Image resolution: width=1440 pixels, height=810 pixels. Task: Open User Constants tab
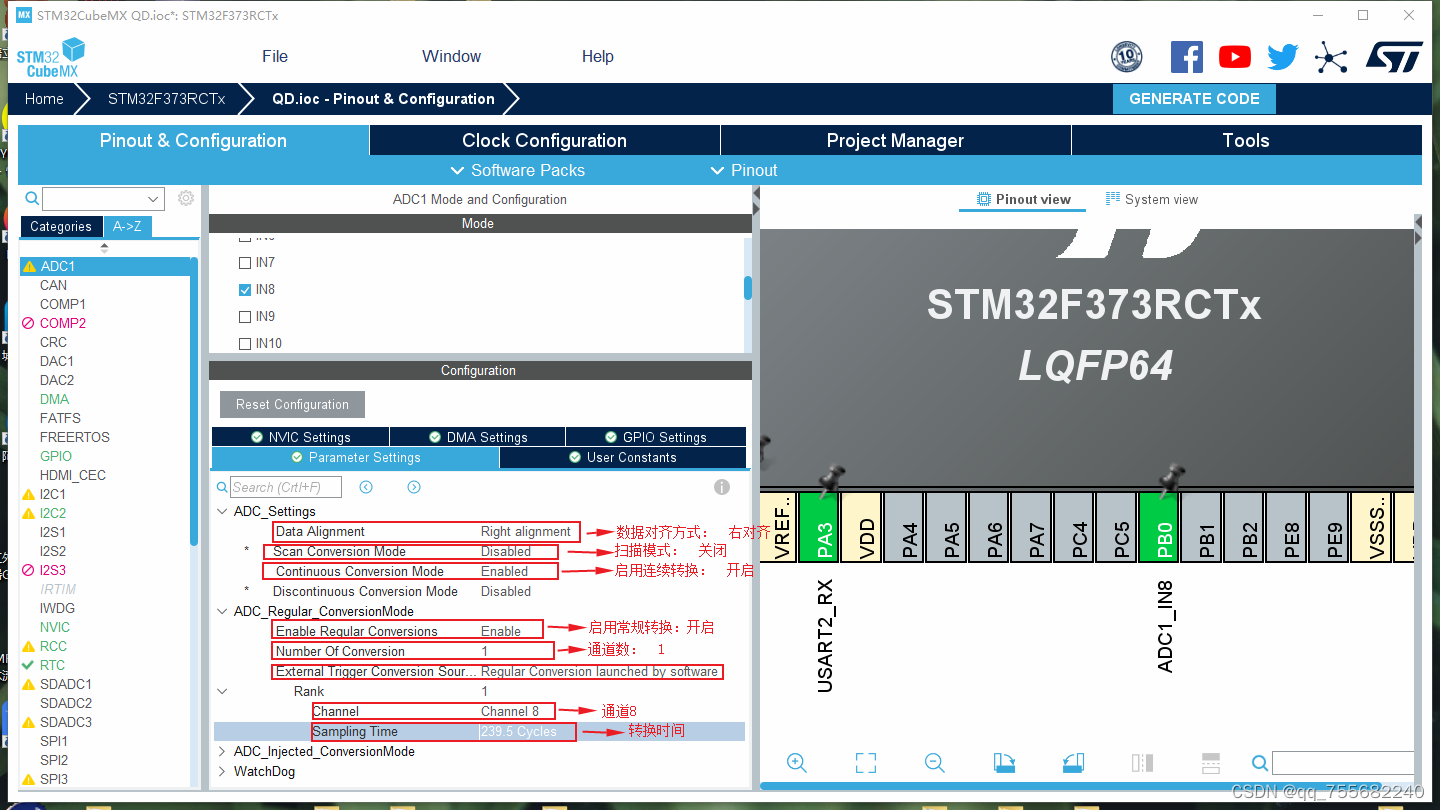tap(623, 457)
